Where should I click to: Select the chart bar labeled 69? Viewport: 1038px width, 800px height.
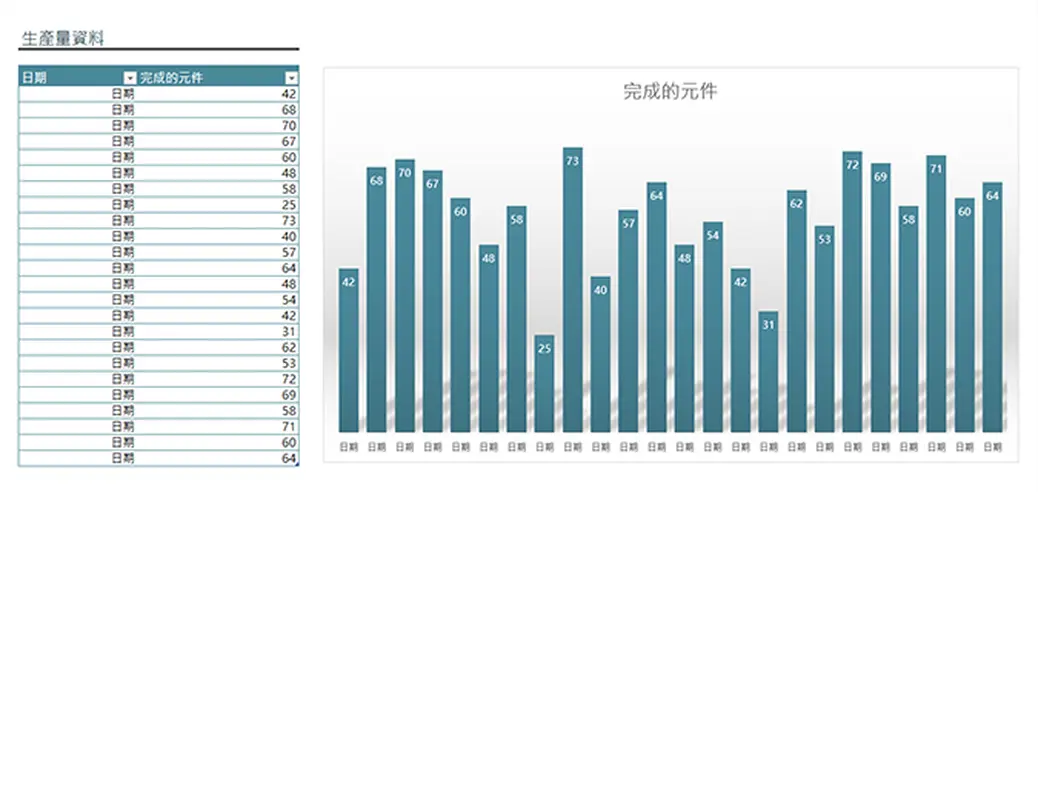click(880, 298)
